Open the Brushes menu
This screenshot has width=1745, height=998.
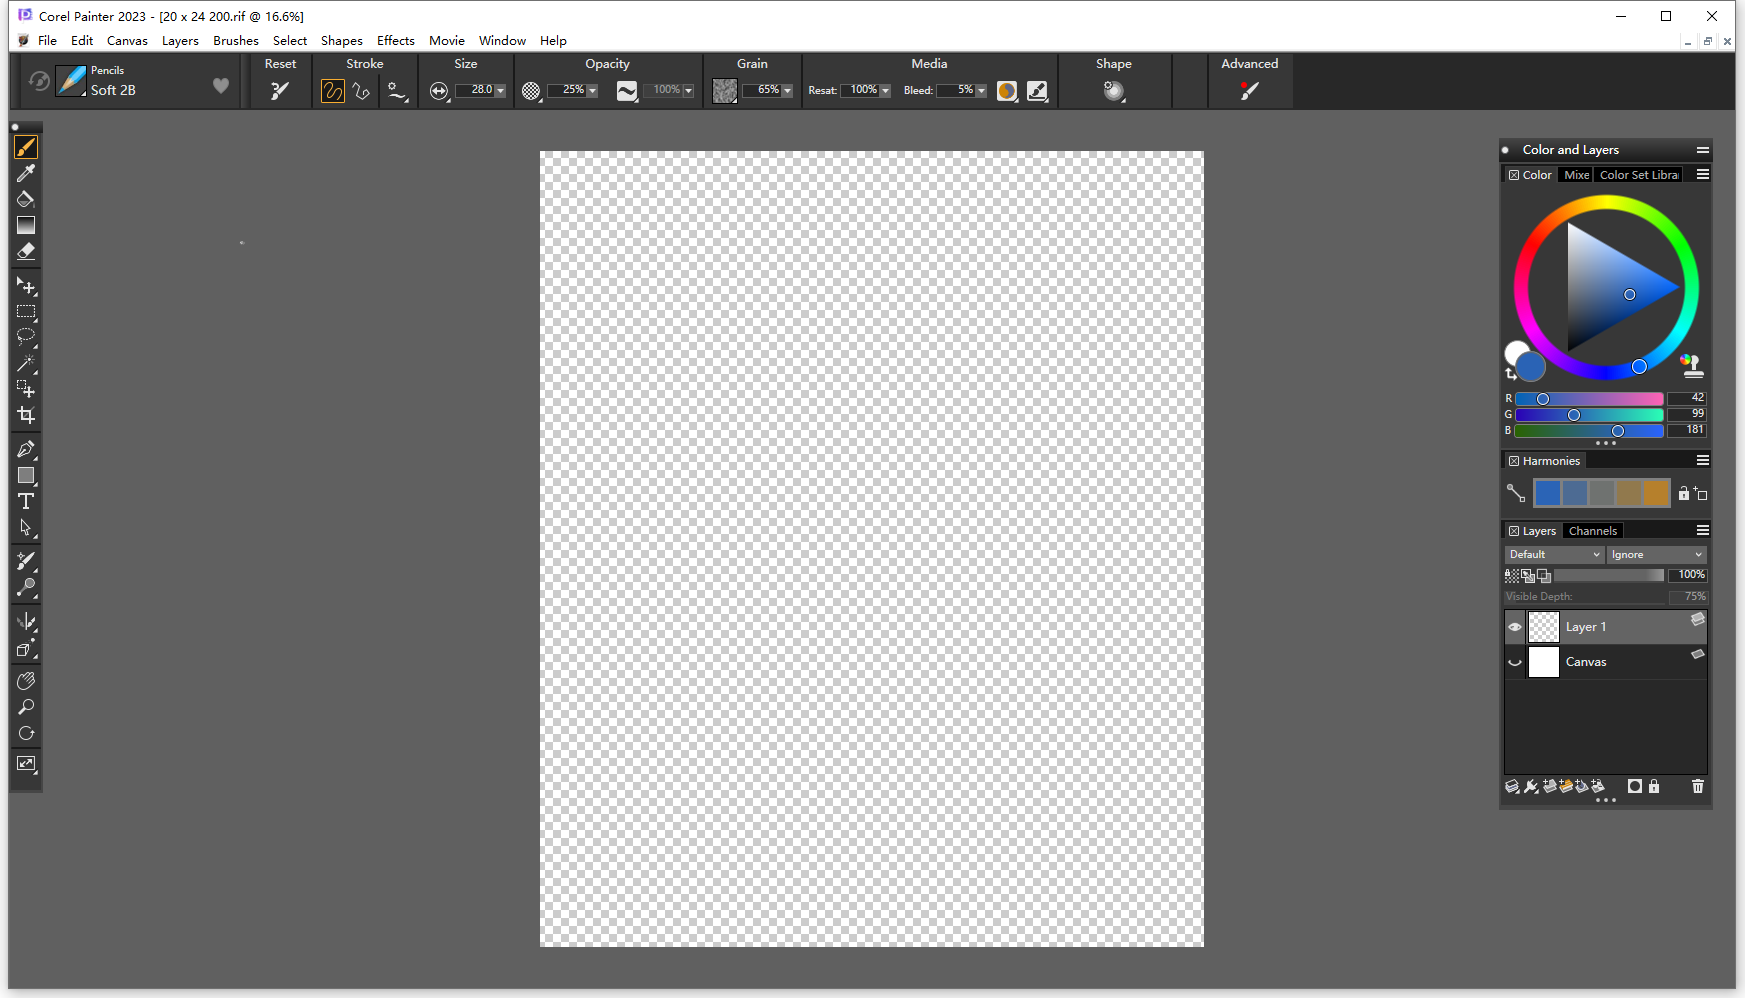[x=236, y=41]
